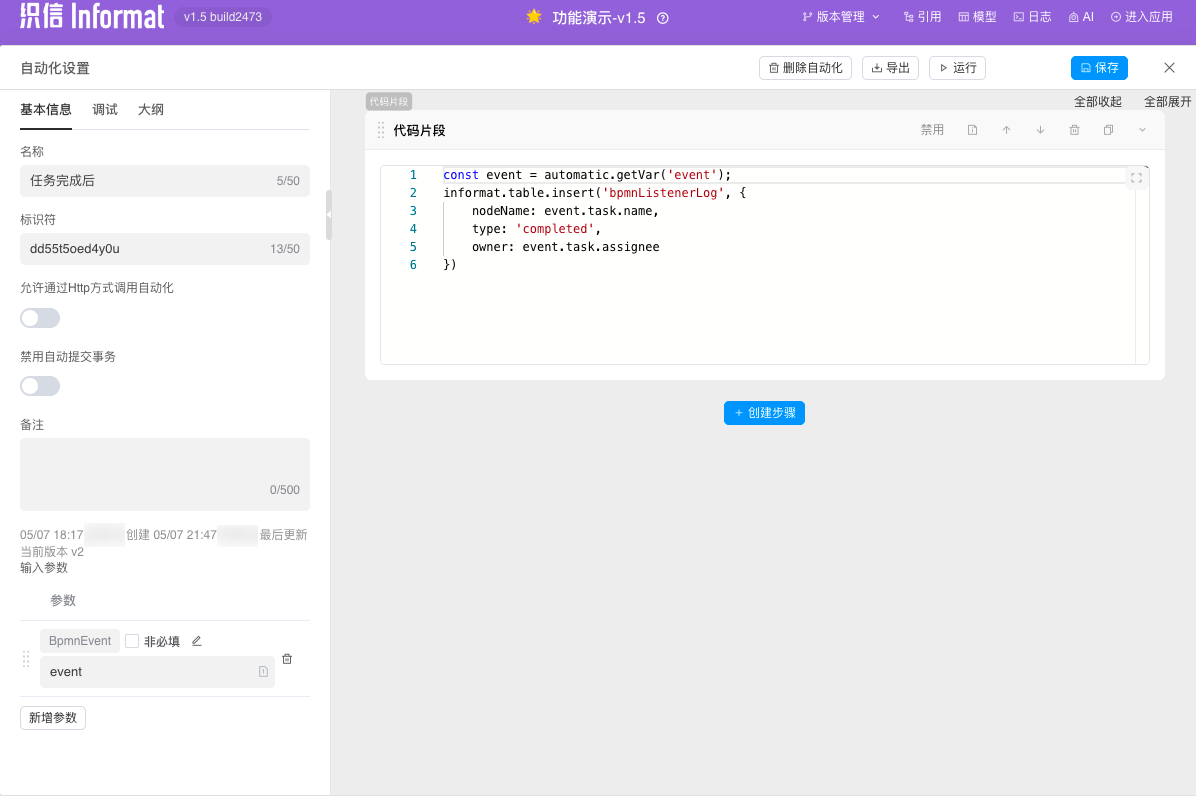Collapse the 代码片段 step using chevron
This screenshot has width=1196, height=796.
pos(1142,130)
